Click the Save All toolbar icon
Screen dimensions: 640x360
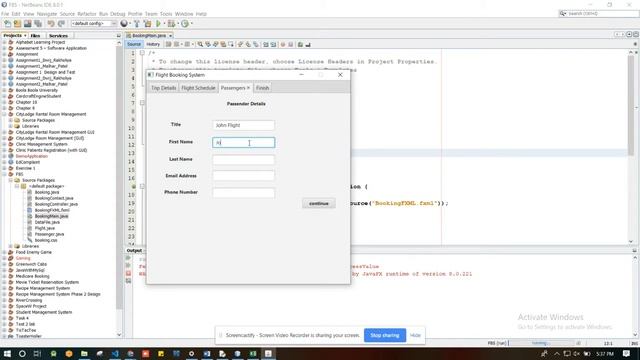[x=38, y=24]
